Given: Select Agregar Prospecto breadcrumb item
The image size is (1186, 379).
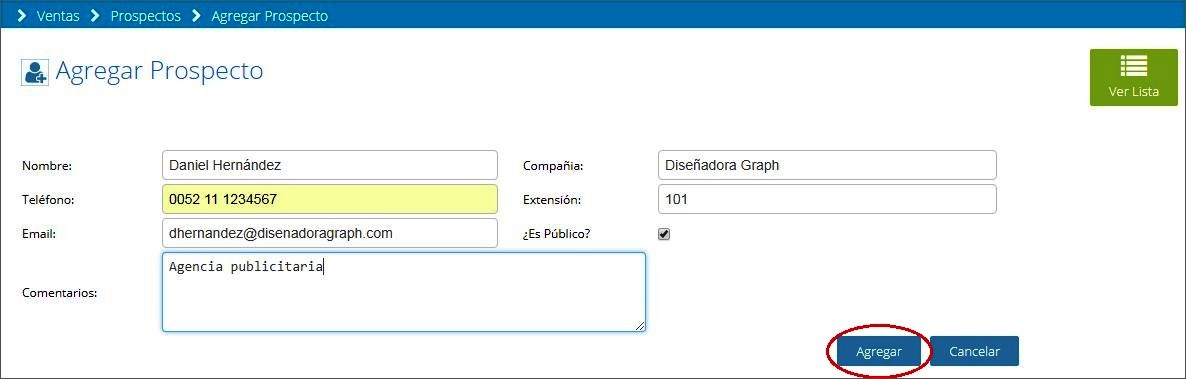Looking at the screenshot, I should [x=270, y=16].
